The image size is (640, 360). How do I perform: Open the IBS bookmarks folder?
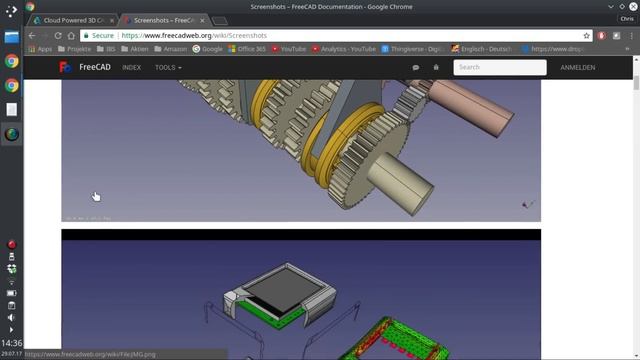click(x=106, y=49)
